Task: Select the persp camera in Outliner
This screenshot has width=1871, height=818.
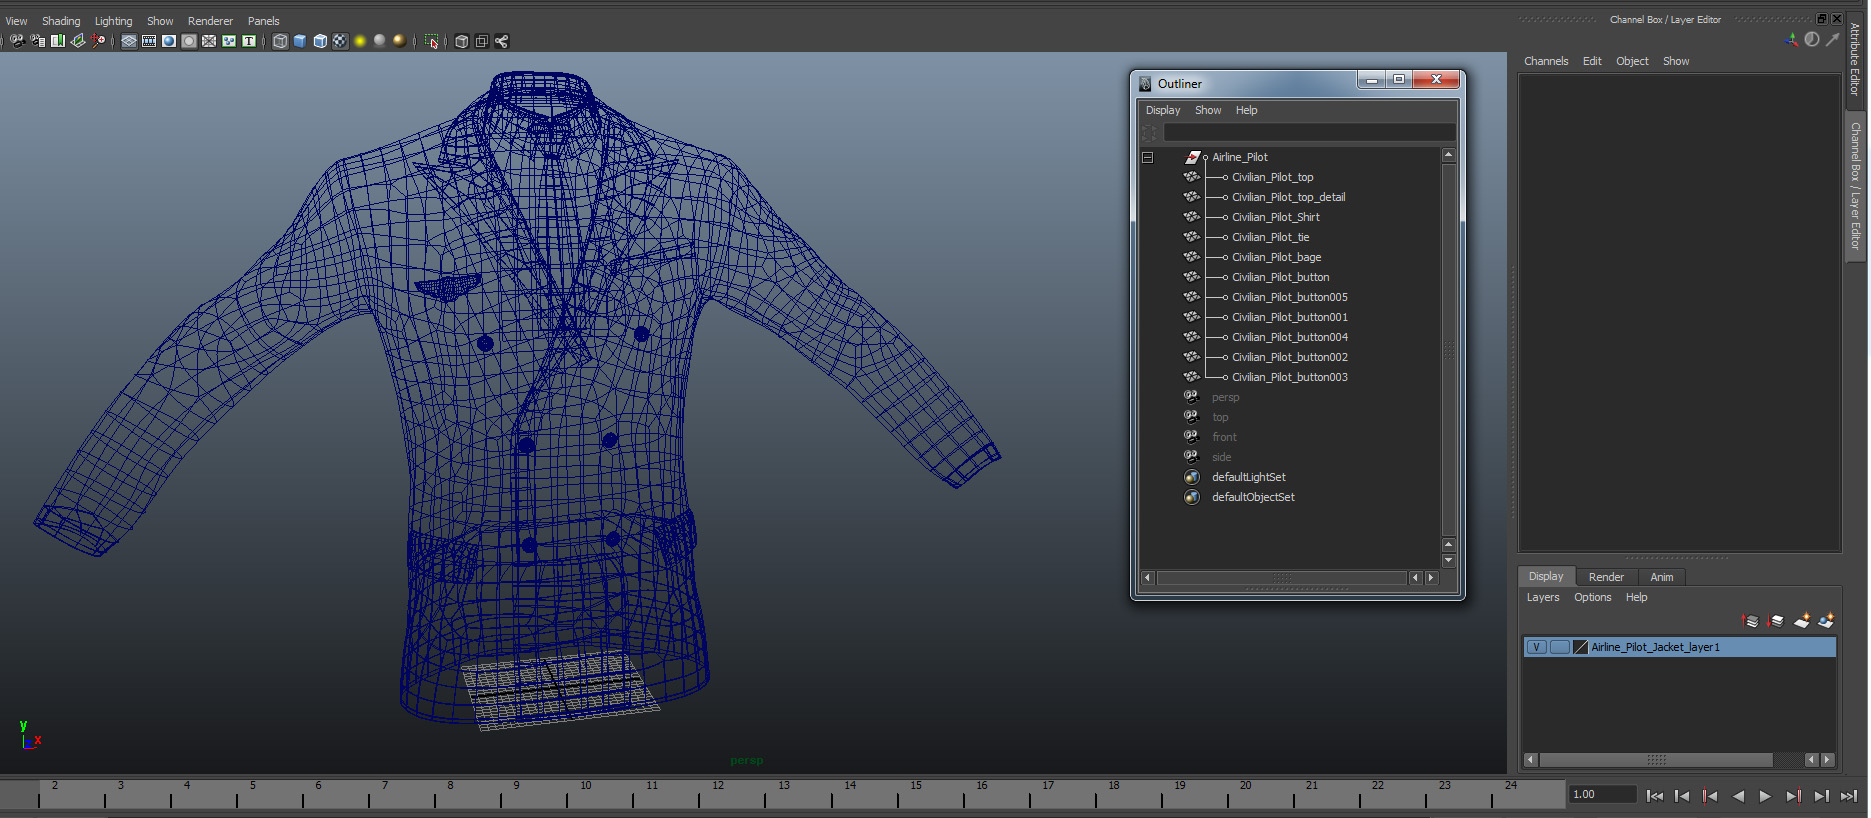Action: pos(1225,397)
